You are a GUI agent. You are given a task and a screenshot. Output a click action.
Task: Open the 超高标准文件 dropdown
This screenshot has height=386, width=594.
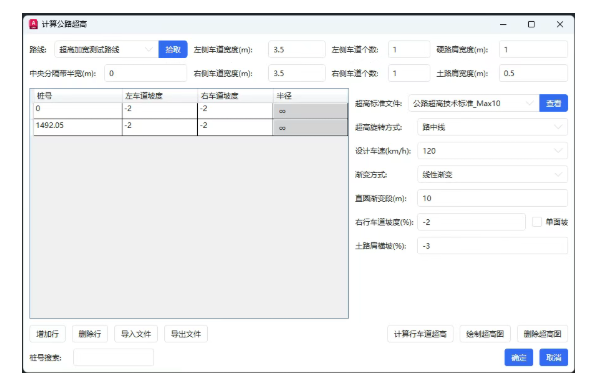coord(474,103)
